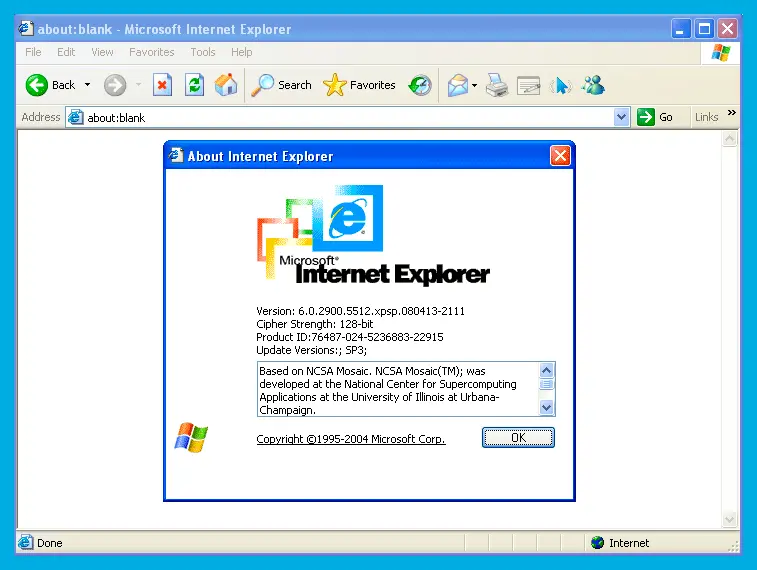Open the Forward history dropdown arrow

[x=139, y=85]
